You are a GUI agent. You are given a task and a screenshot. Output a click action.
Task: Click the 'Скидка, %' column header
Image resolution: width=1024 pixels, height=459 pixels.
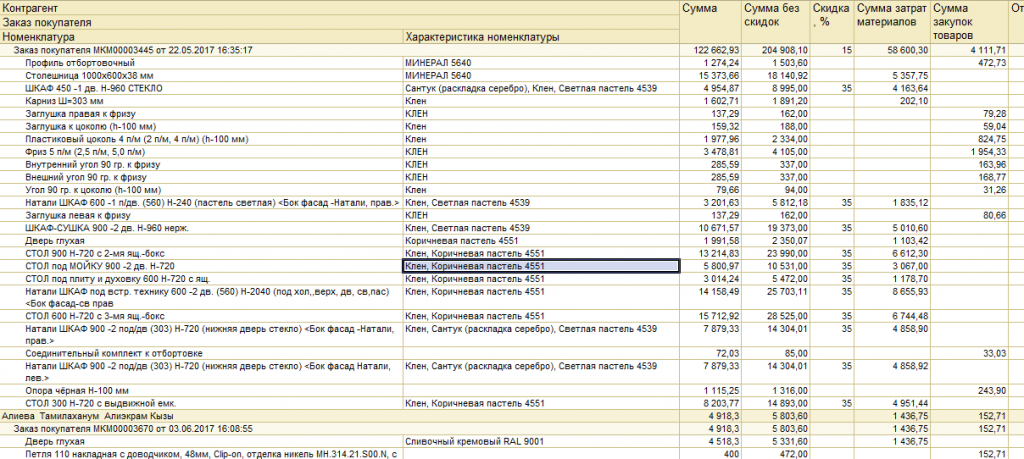pyautogui.click(x=831, y=22)
